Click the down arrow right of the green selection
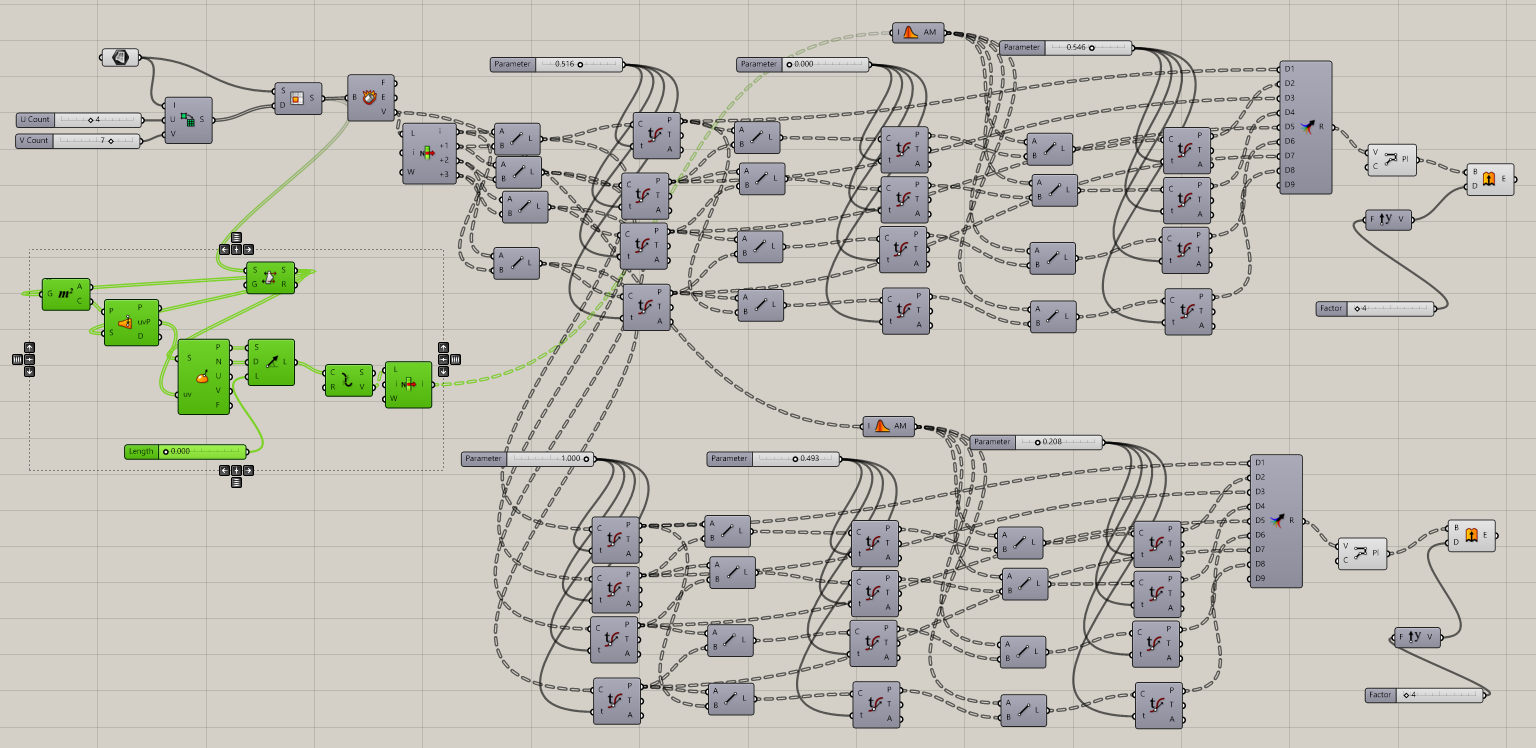The height and width of the screenshot is (748, 1536). point(443,372)
